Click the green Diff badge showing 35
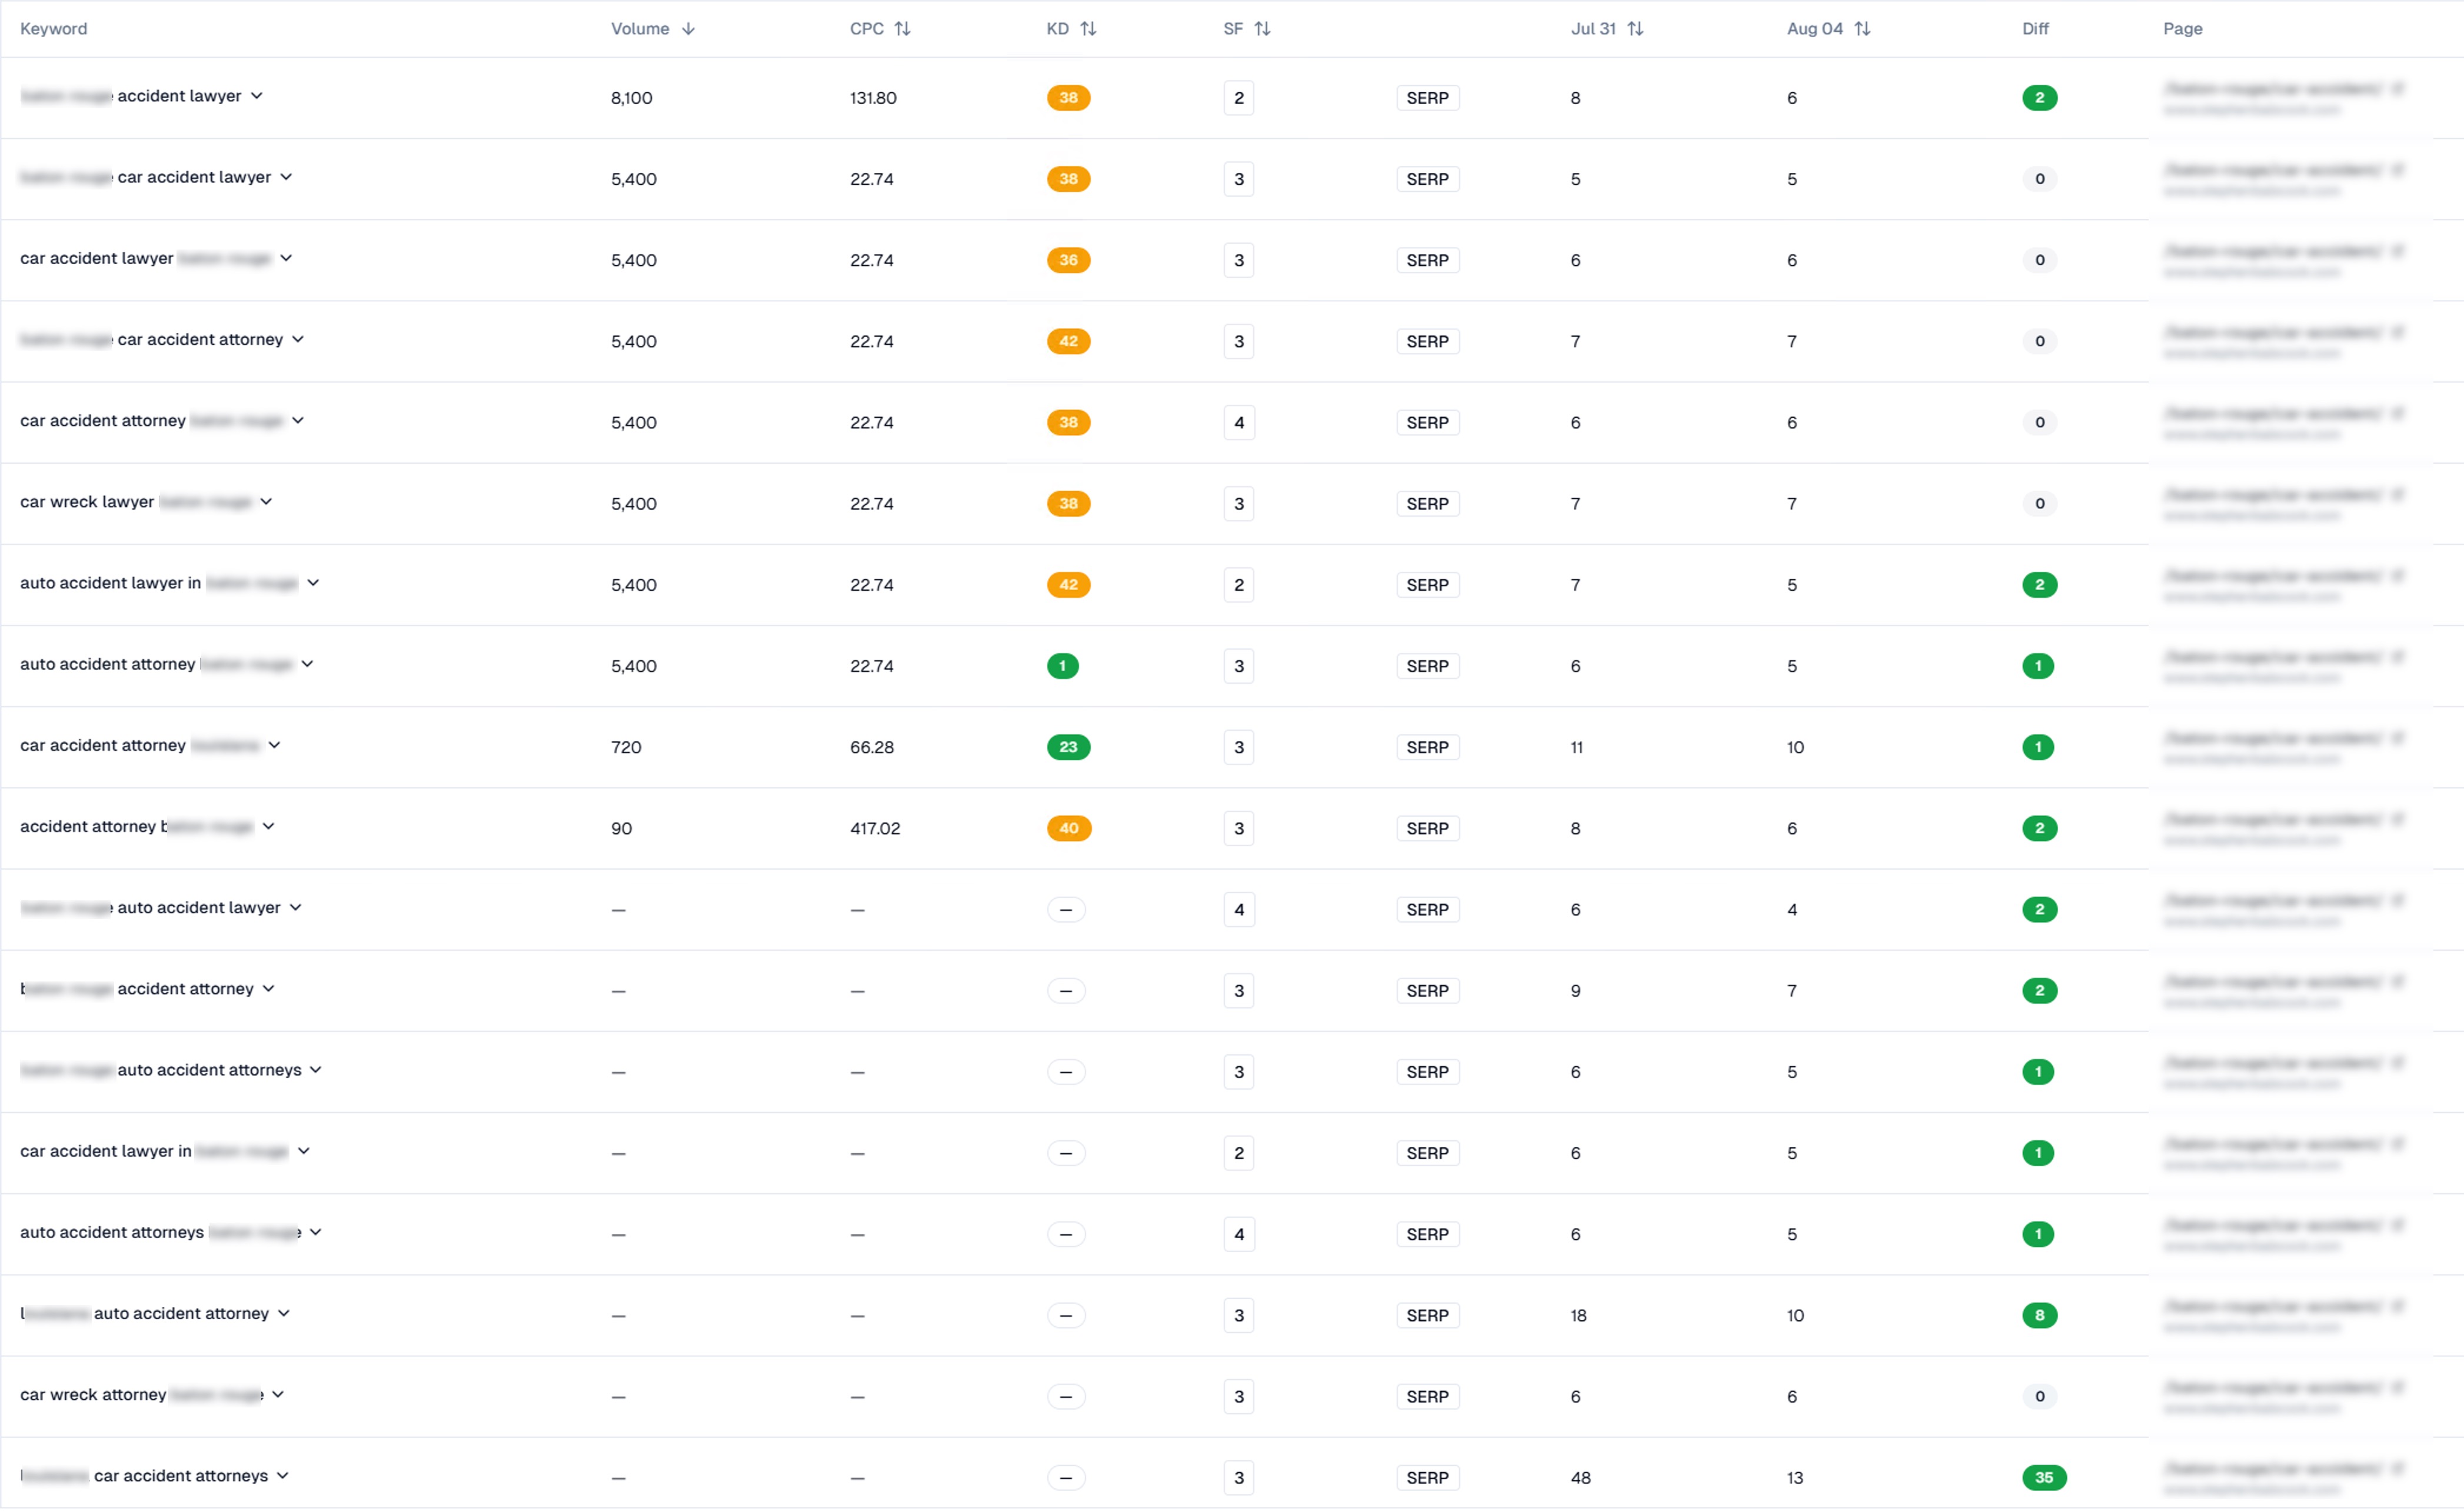The height and width of the screenshot is (1511, 2464). pos(2046,1477)
